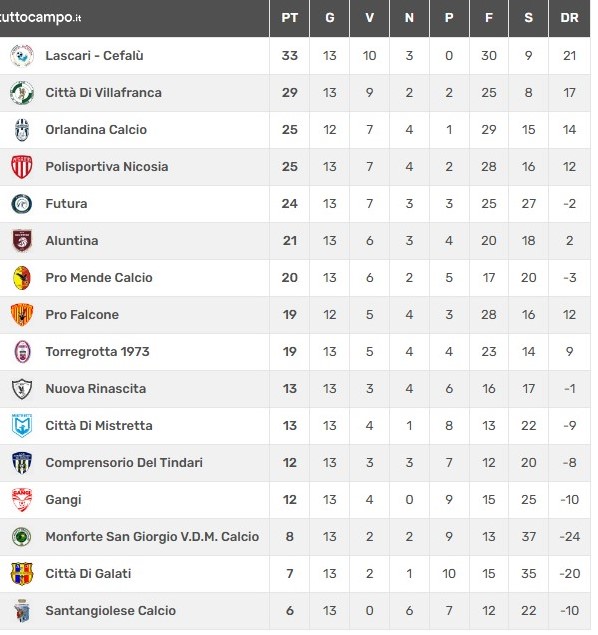Viewport: 598px width, 635px height.
Task: Click the Lascari - Cefalù team crest
Action: pos(22,56)
